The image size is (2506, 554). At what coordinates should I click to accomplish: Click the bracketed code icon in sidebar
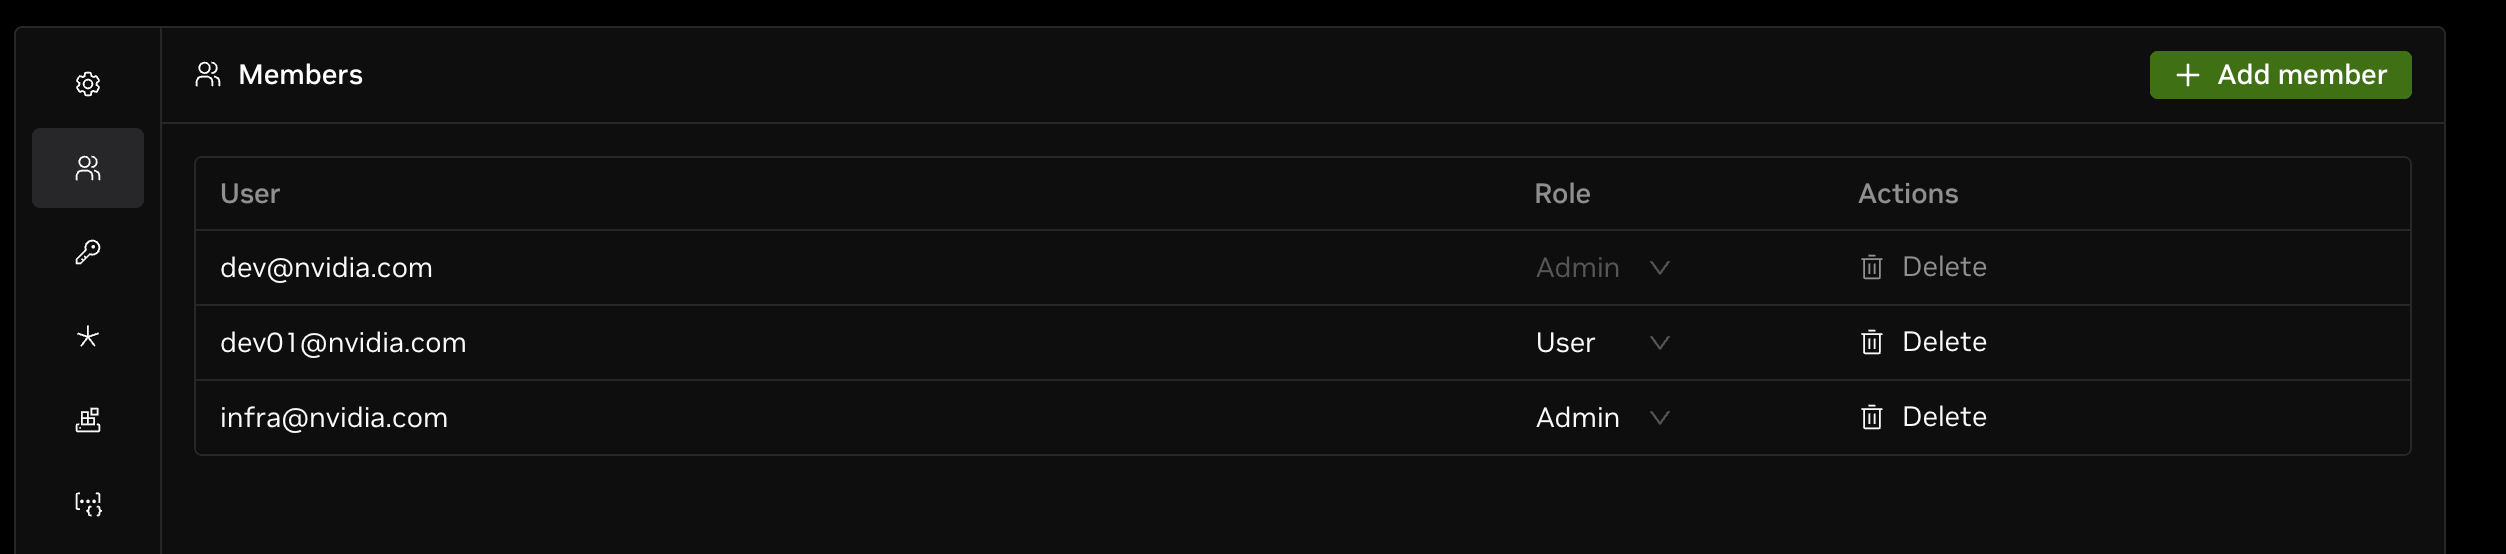pos(88,504)
